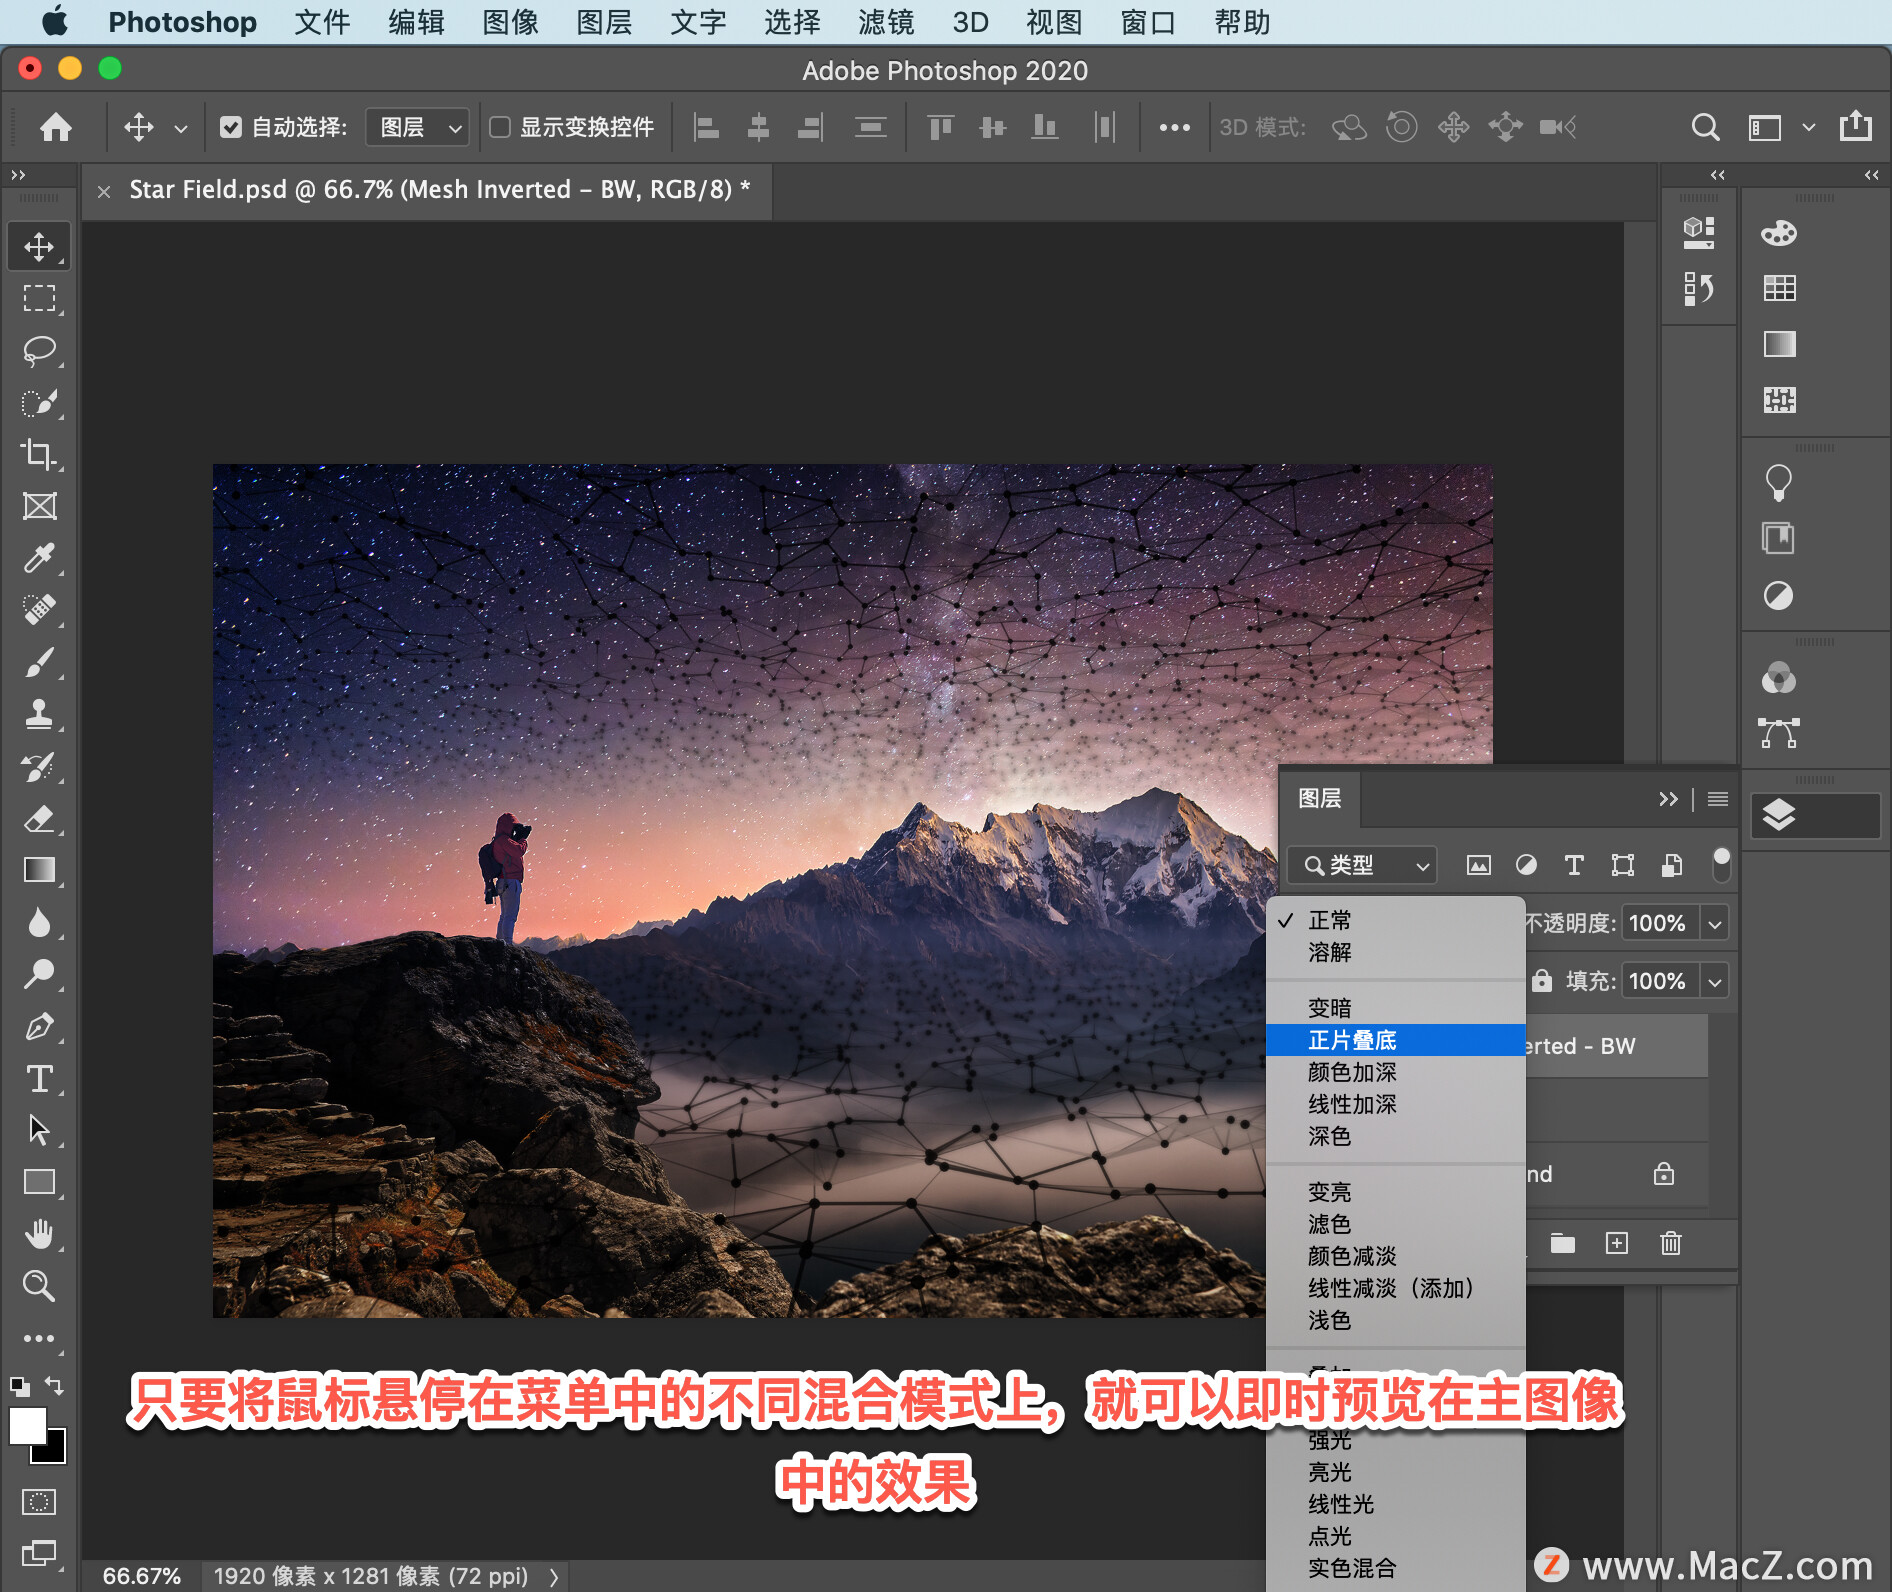Select the Crop tool
This screenshot has height=1592, width=1892.
coord(39,454)
